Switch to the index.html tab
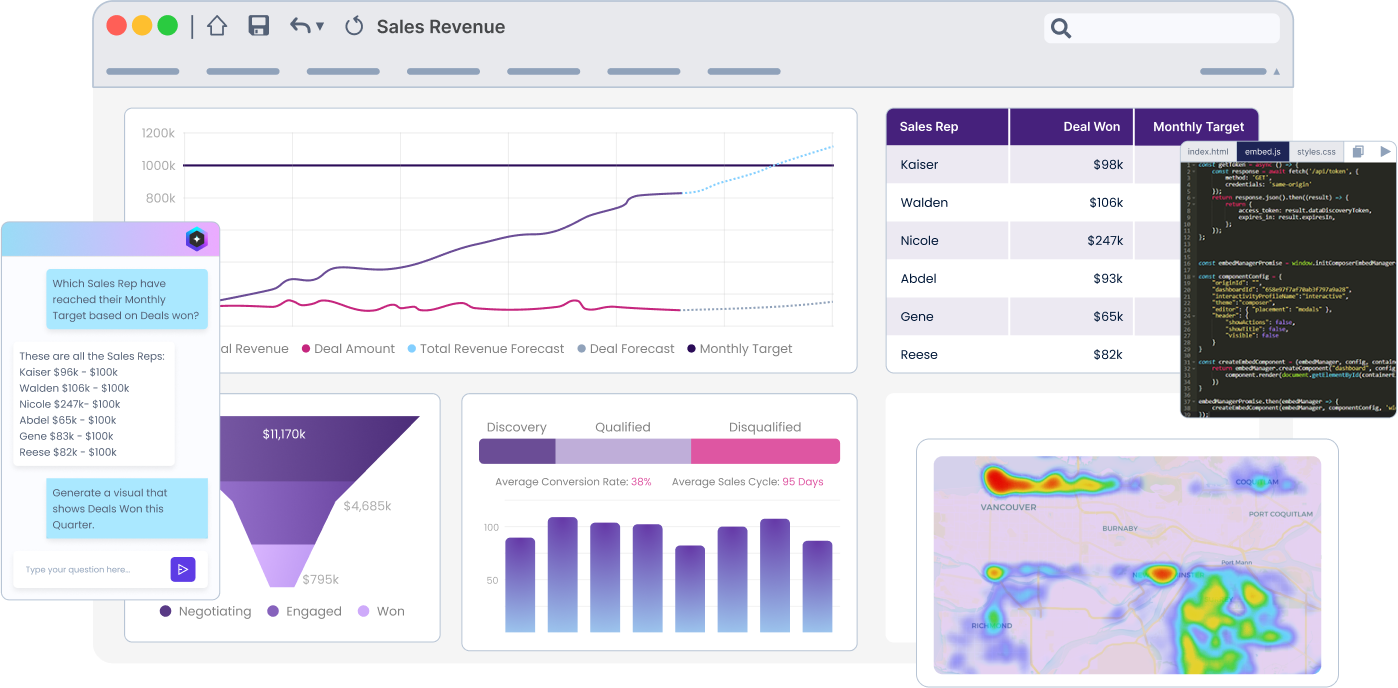1398x688 pixels. point(1208,152)
